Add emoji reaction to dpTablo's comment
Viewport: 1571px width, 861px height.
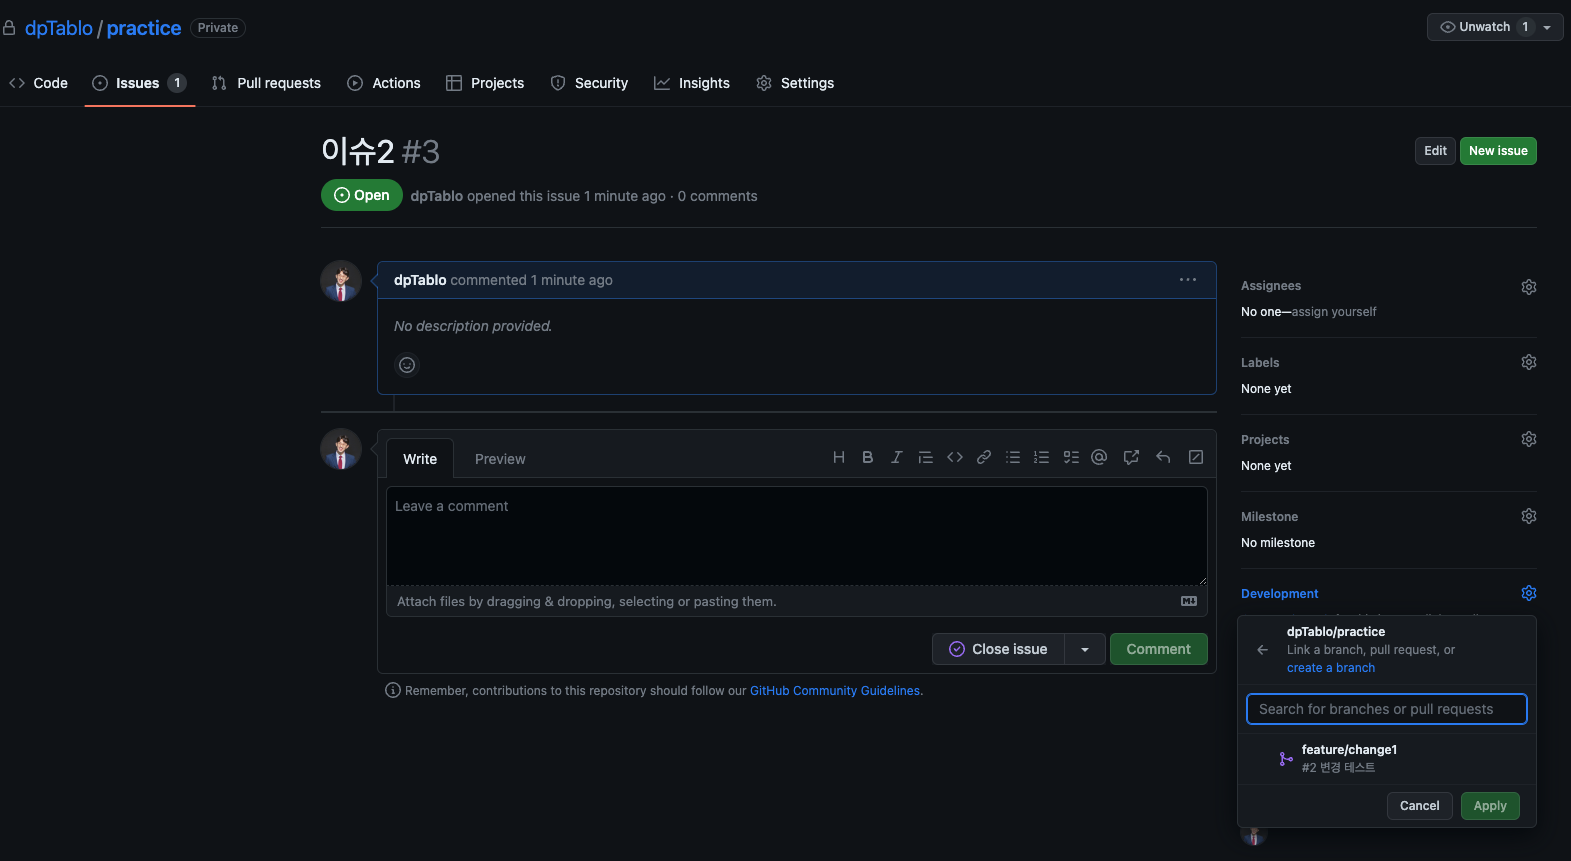click(407, 365)
